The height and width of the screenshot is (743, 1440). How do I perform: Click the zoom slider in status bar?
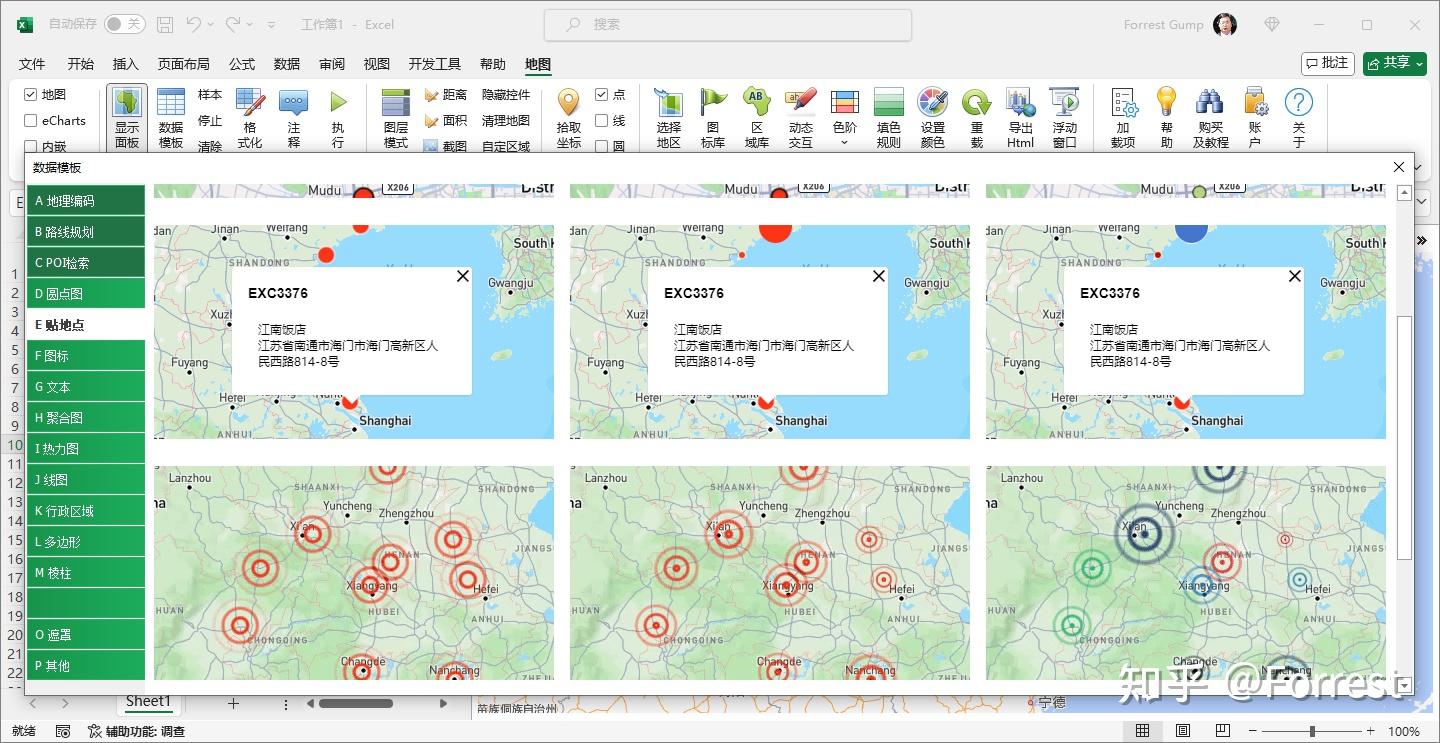click(x=1312, y=731)
